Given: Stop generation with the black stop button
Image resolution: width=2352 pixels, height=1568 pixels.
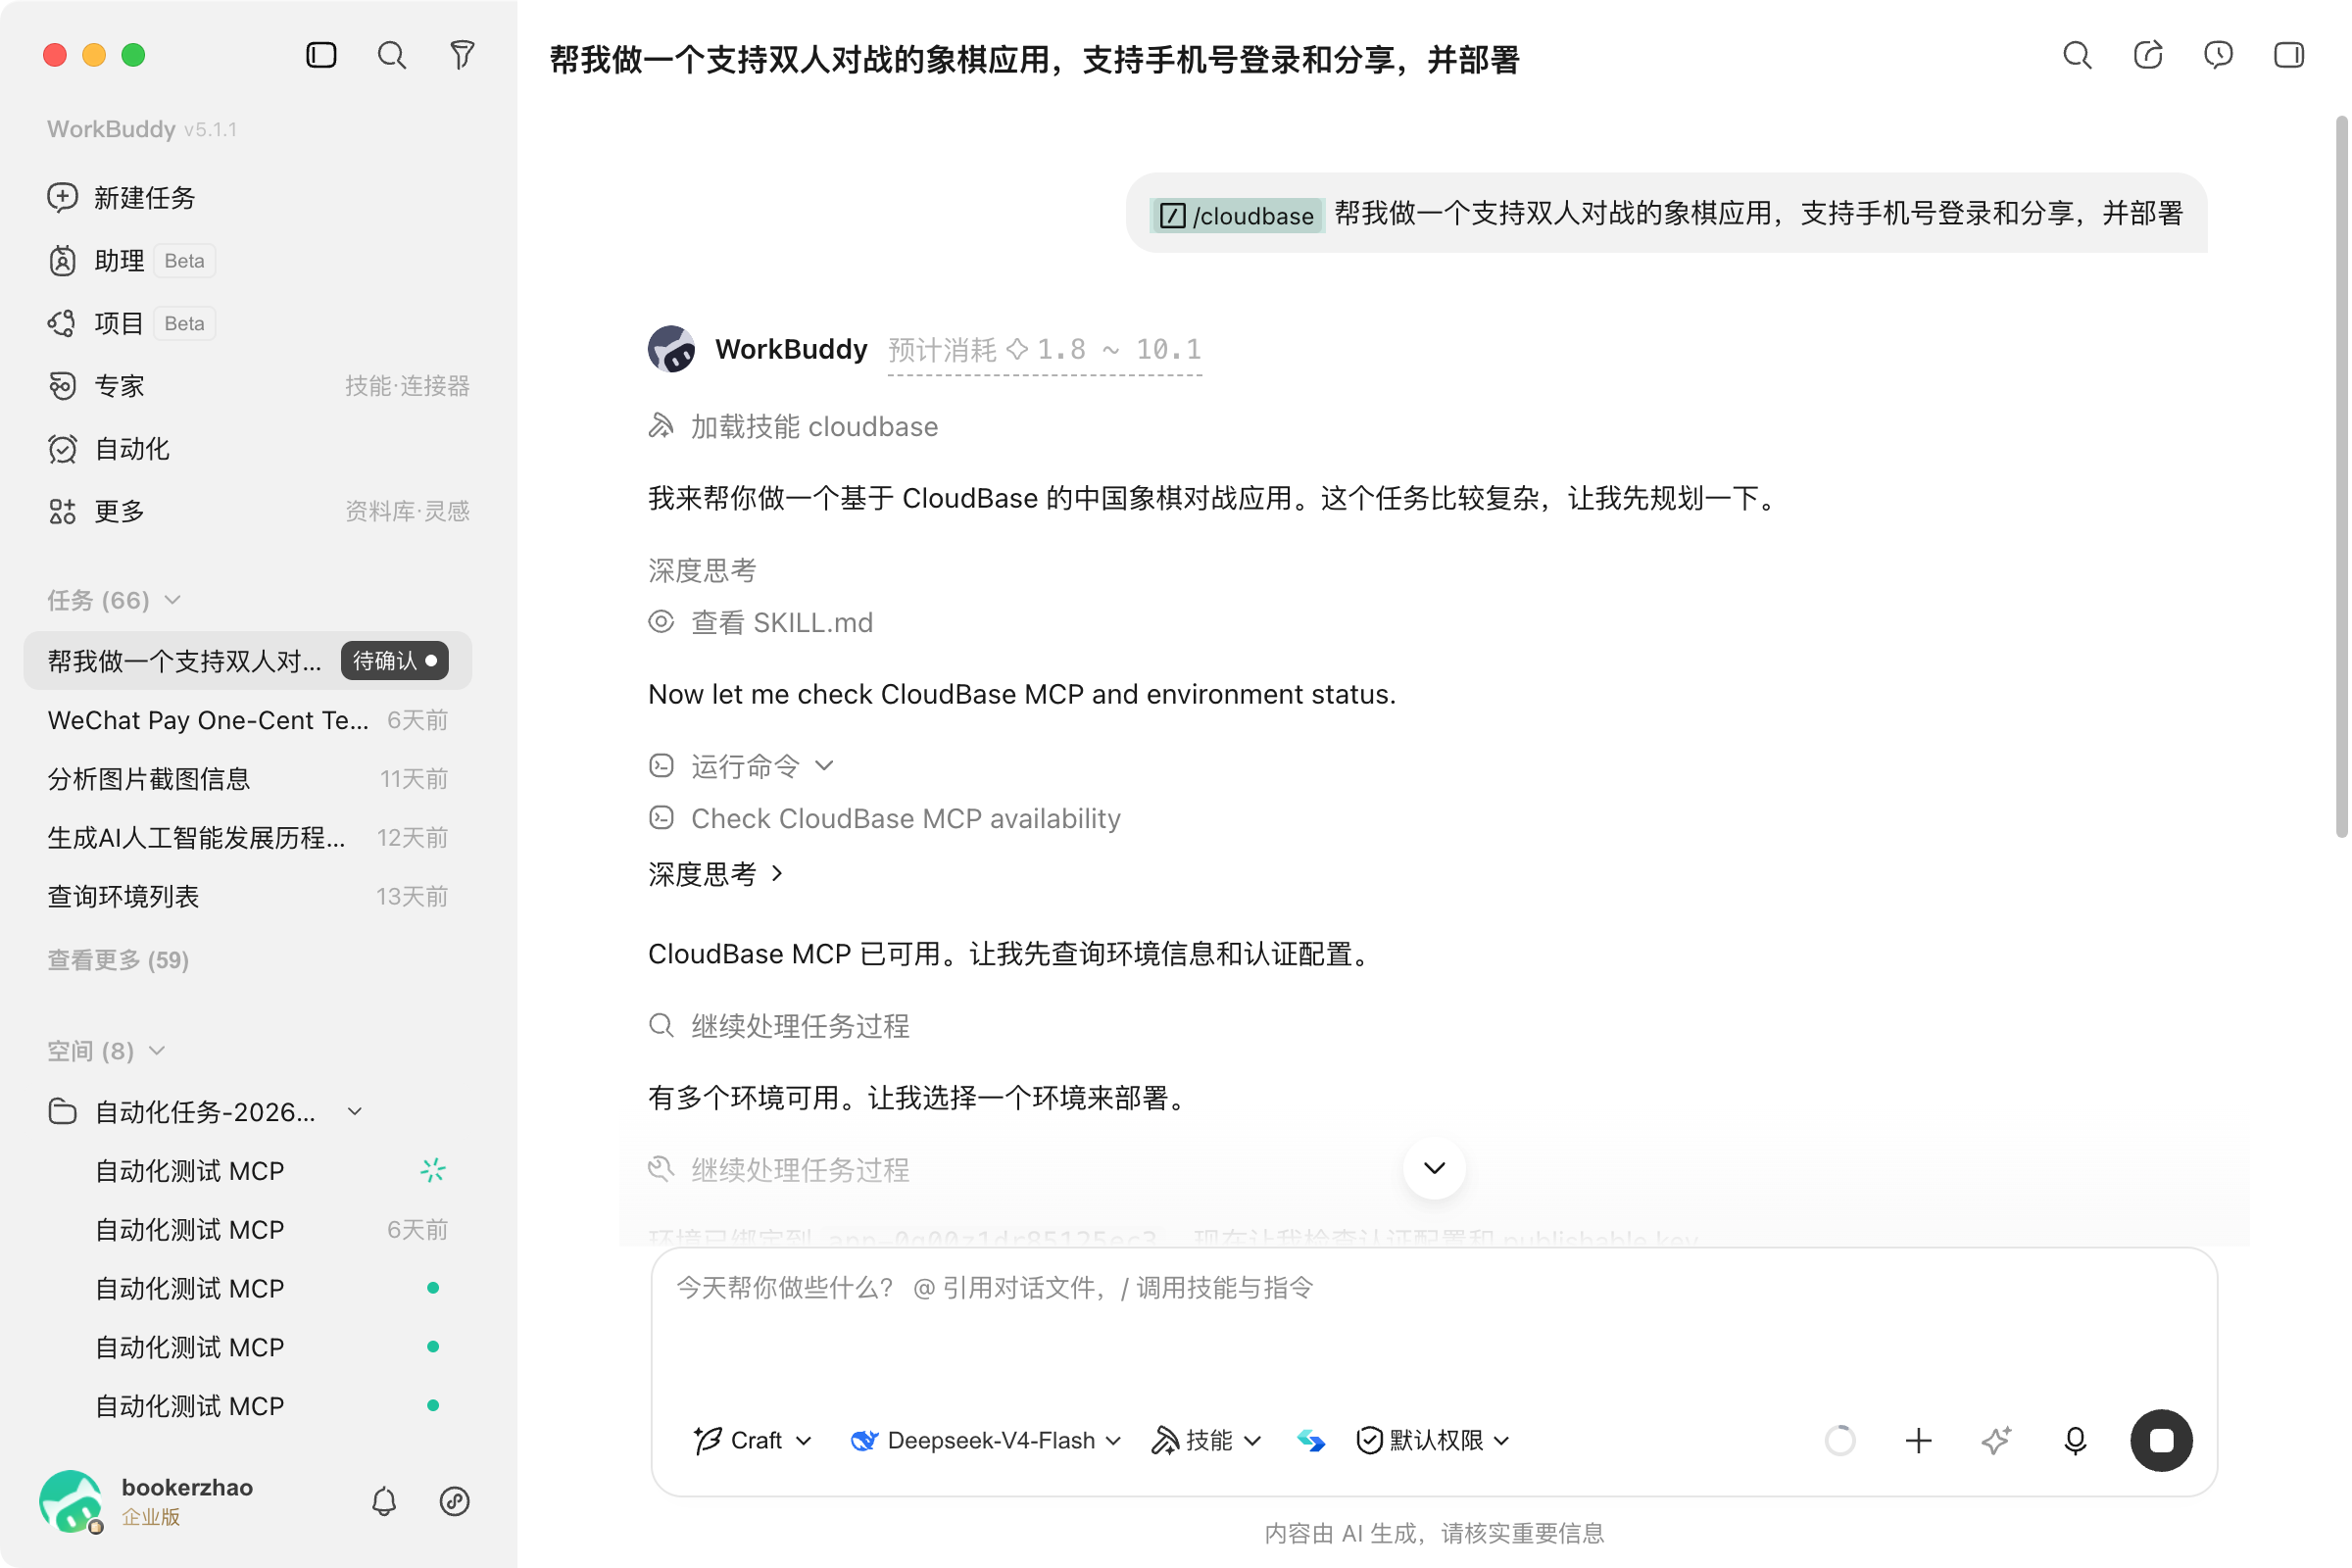Looking at the screenshot, I should [2161, 1440].
